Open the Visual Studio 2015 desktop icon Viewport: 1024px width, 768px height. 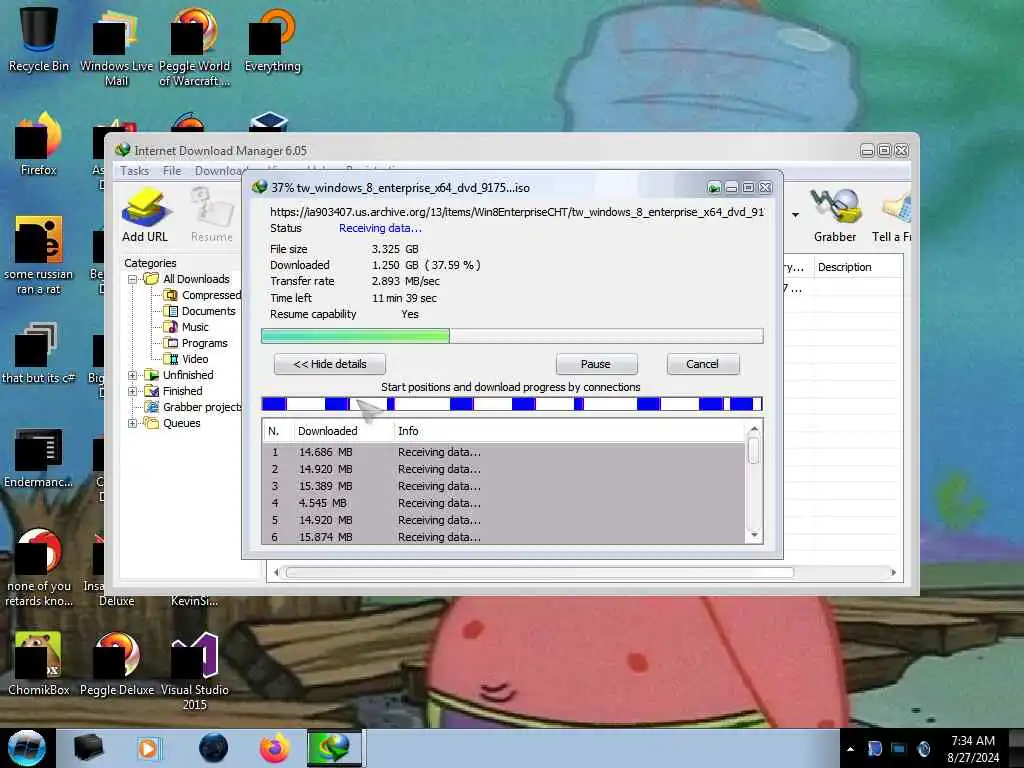click(x=195, y=671)
